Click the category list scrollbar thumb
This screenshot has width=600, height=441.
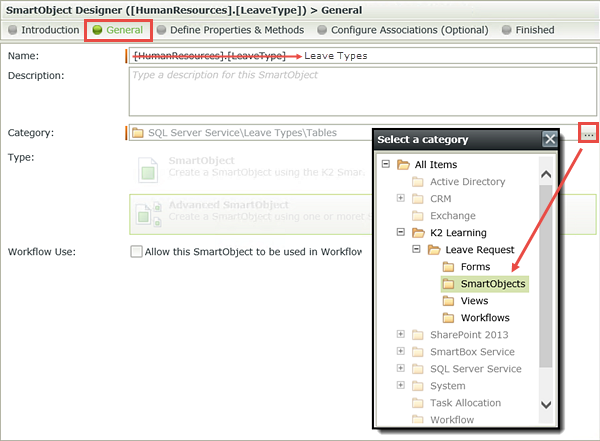tap(546, 276)
